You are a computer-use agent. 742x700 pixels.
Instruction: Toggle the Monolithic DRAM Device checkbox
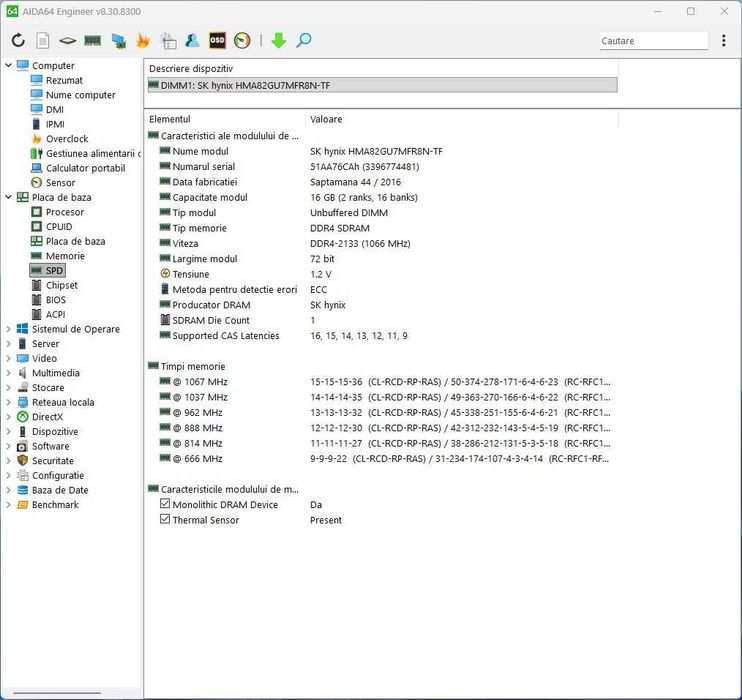tap(165, 504)
